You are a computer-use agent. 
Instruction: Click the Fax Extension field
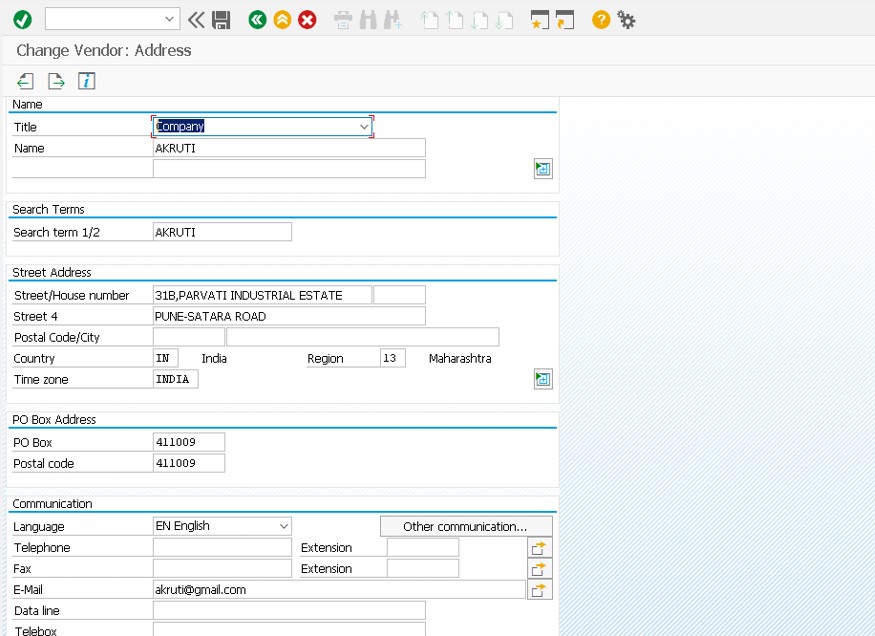423,568
